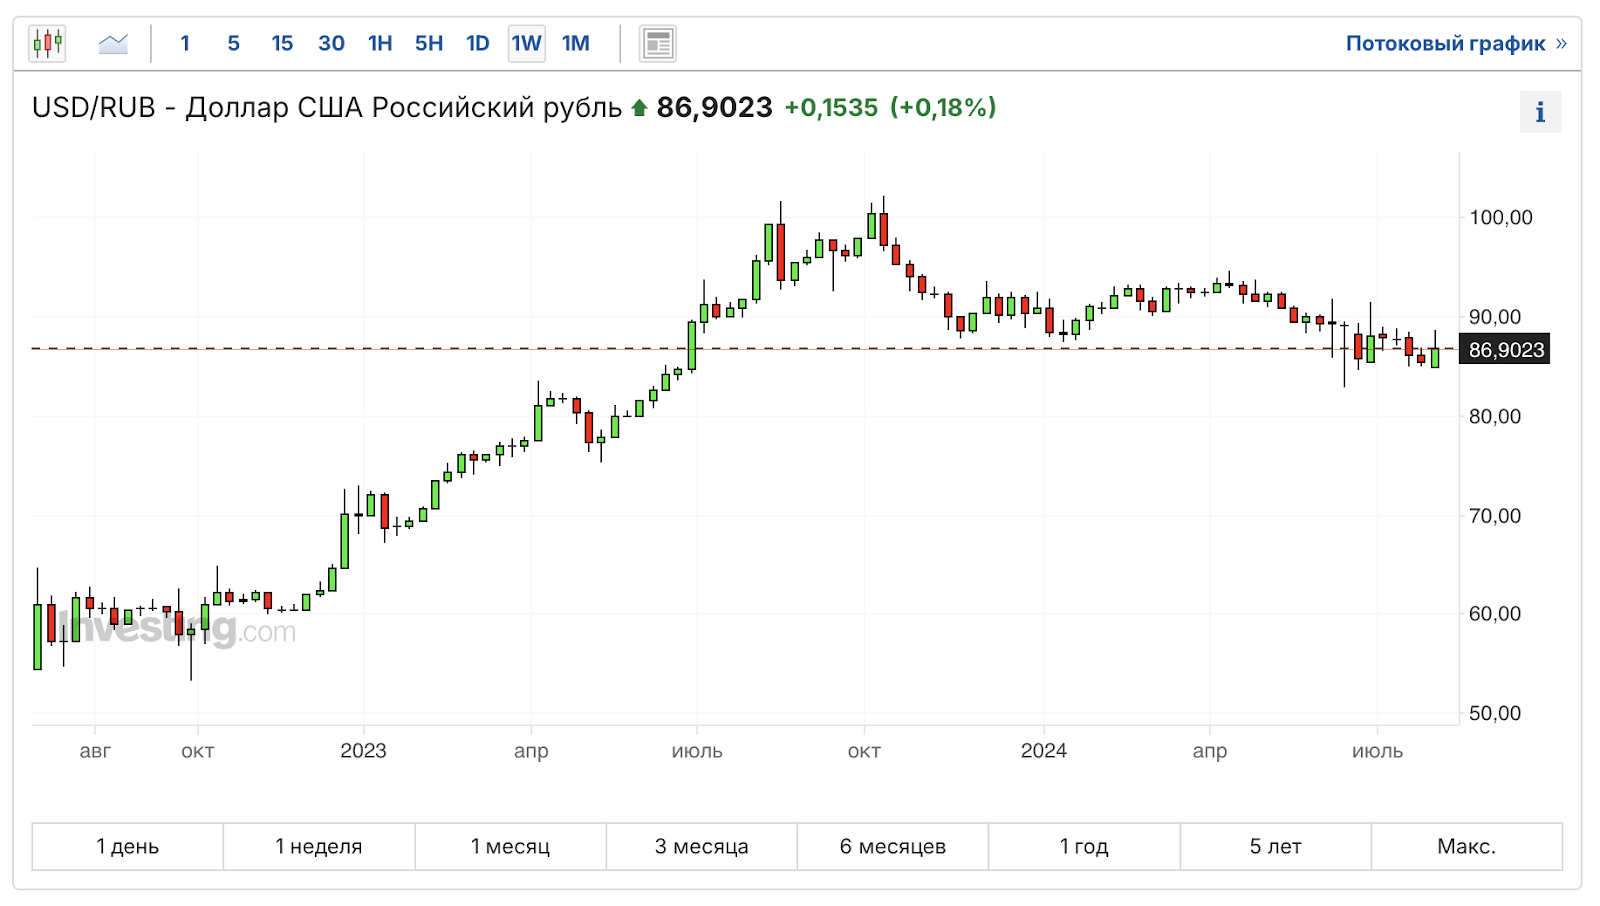Image resolution: width=1600 pixels, height=906 pixels.
Task: Show the 6 месяцев range
Action: point(893,847)
